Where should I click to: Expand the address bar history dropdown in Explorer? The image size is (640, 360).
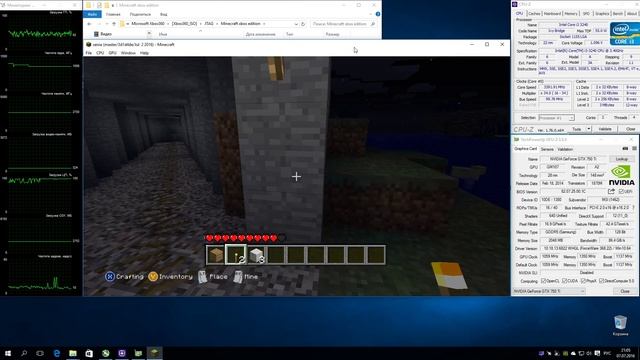pos(296,24)
